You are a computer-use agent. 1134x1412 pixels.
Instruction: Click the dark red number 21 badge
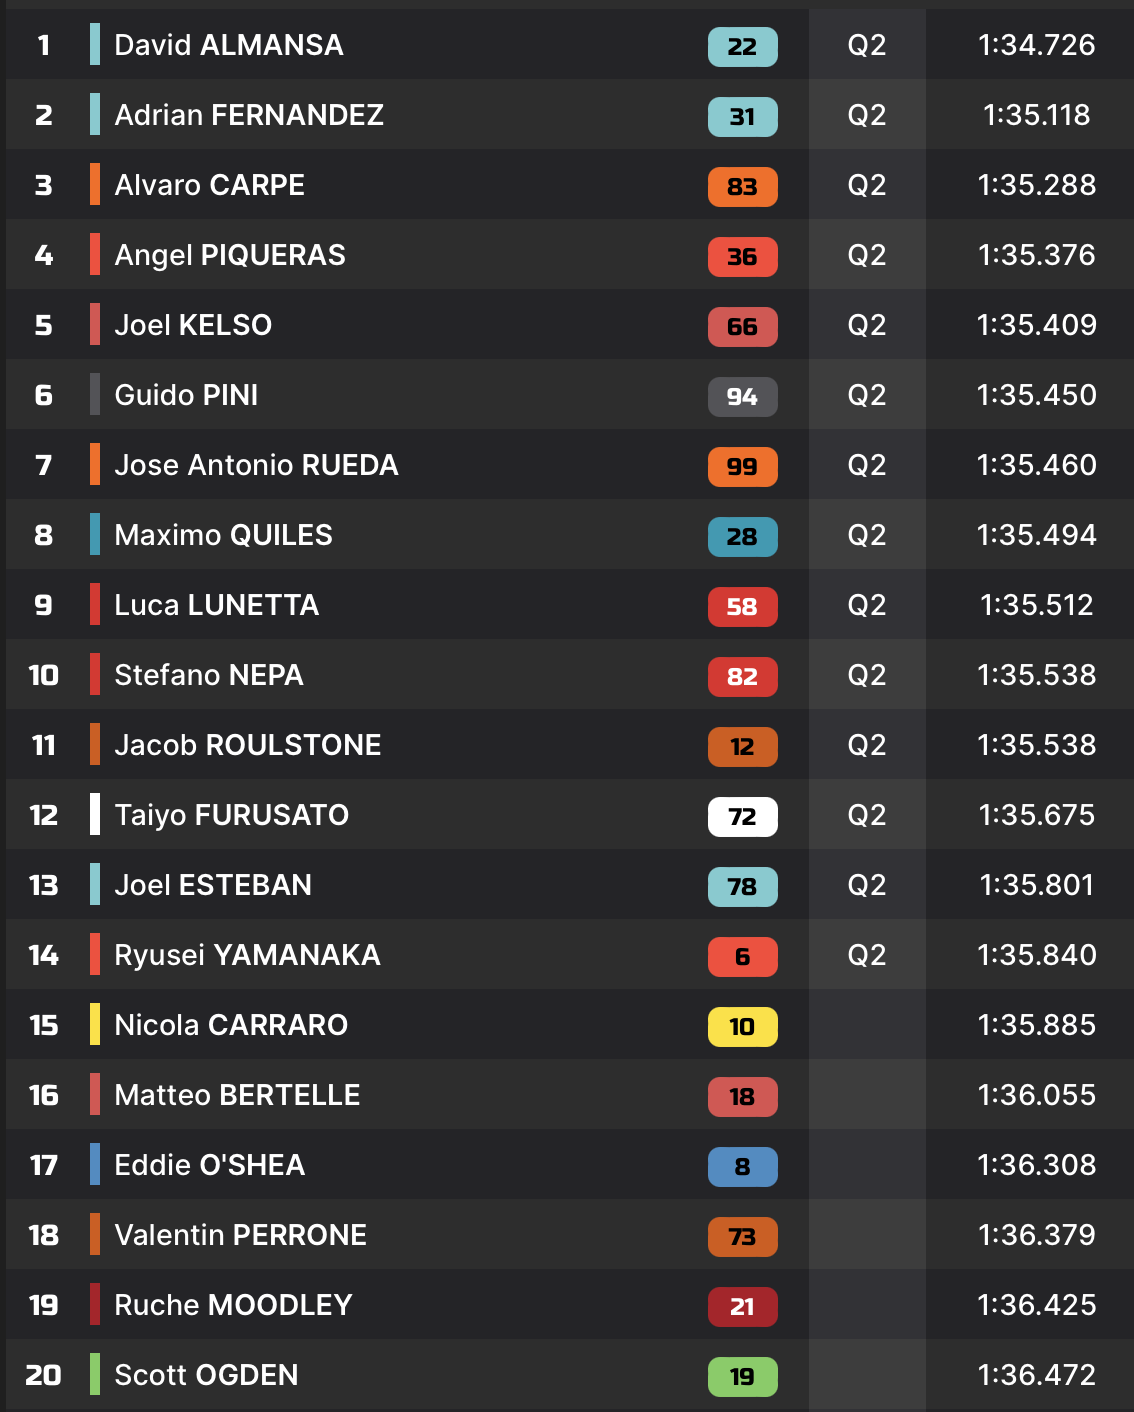(742, 1307)
